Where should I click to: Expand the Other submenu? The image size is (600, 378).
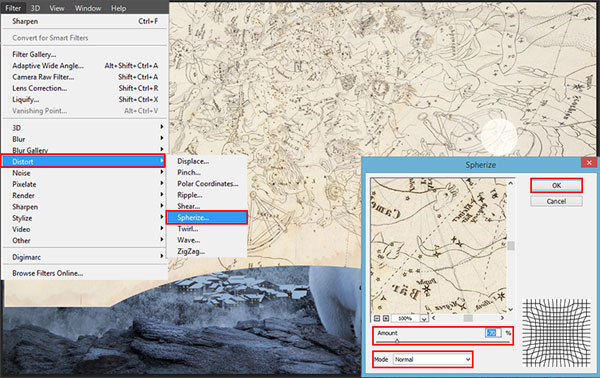(85, 241)
